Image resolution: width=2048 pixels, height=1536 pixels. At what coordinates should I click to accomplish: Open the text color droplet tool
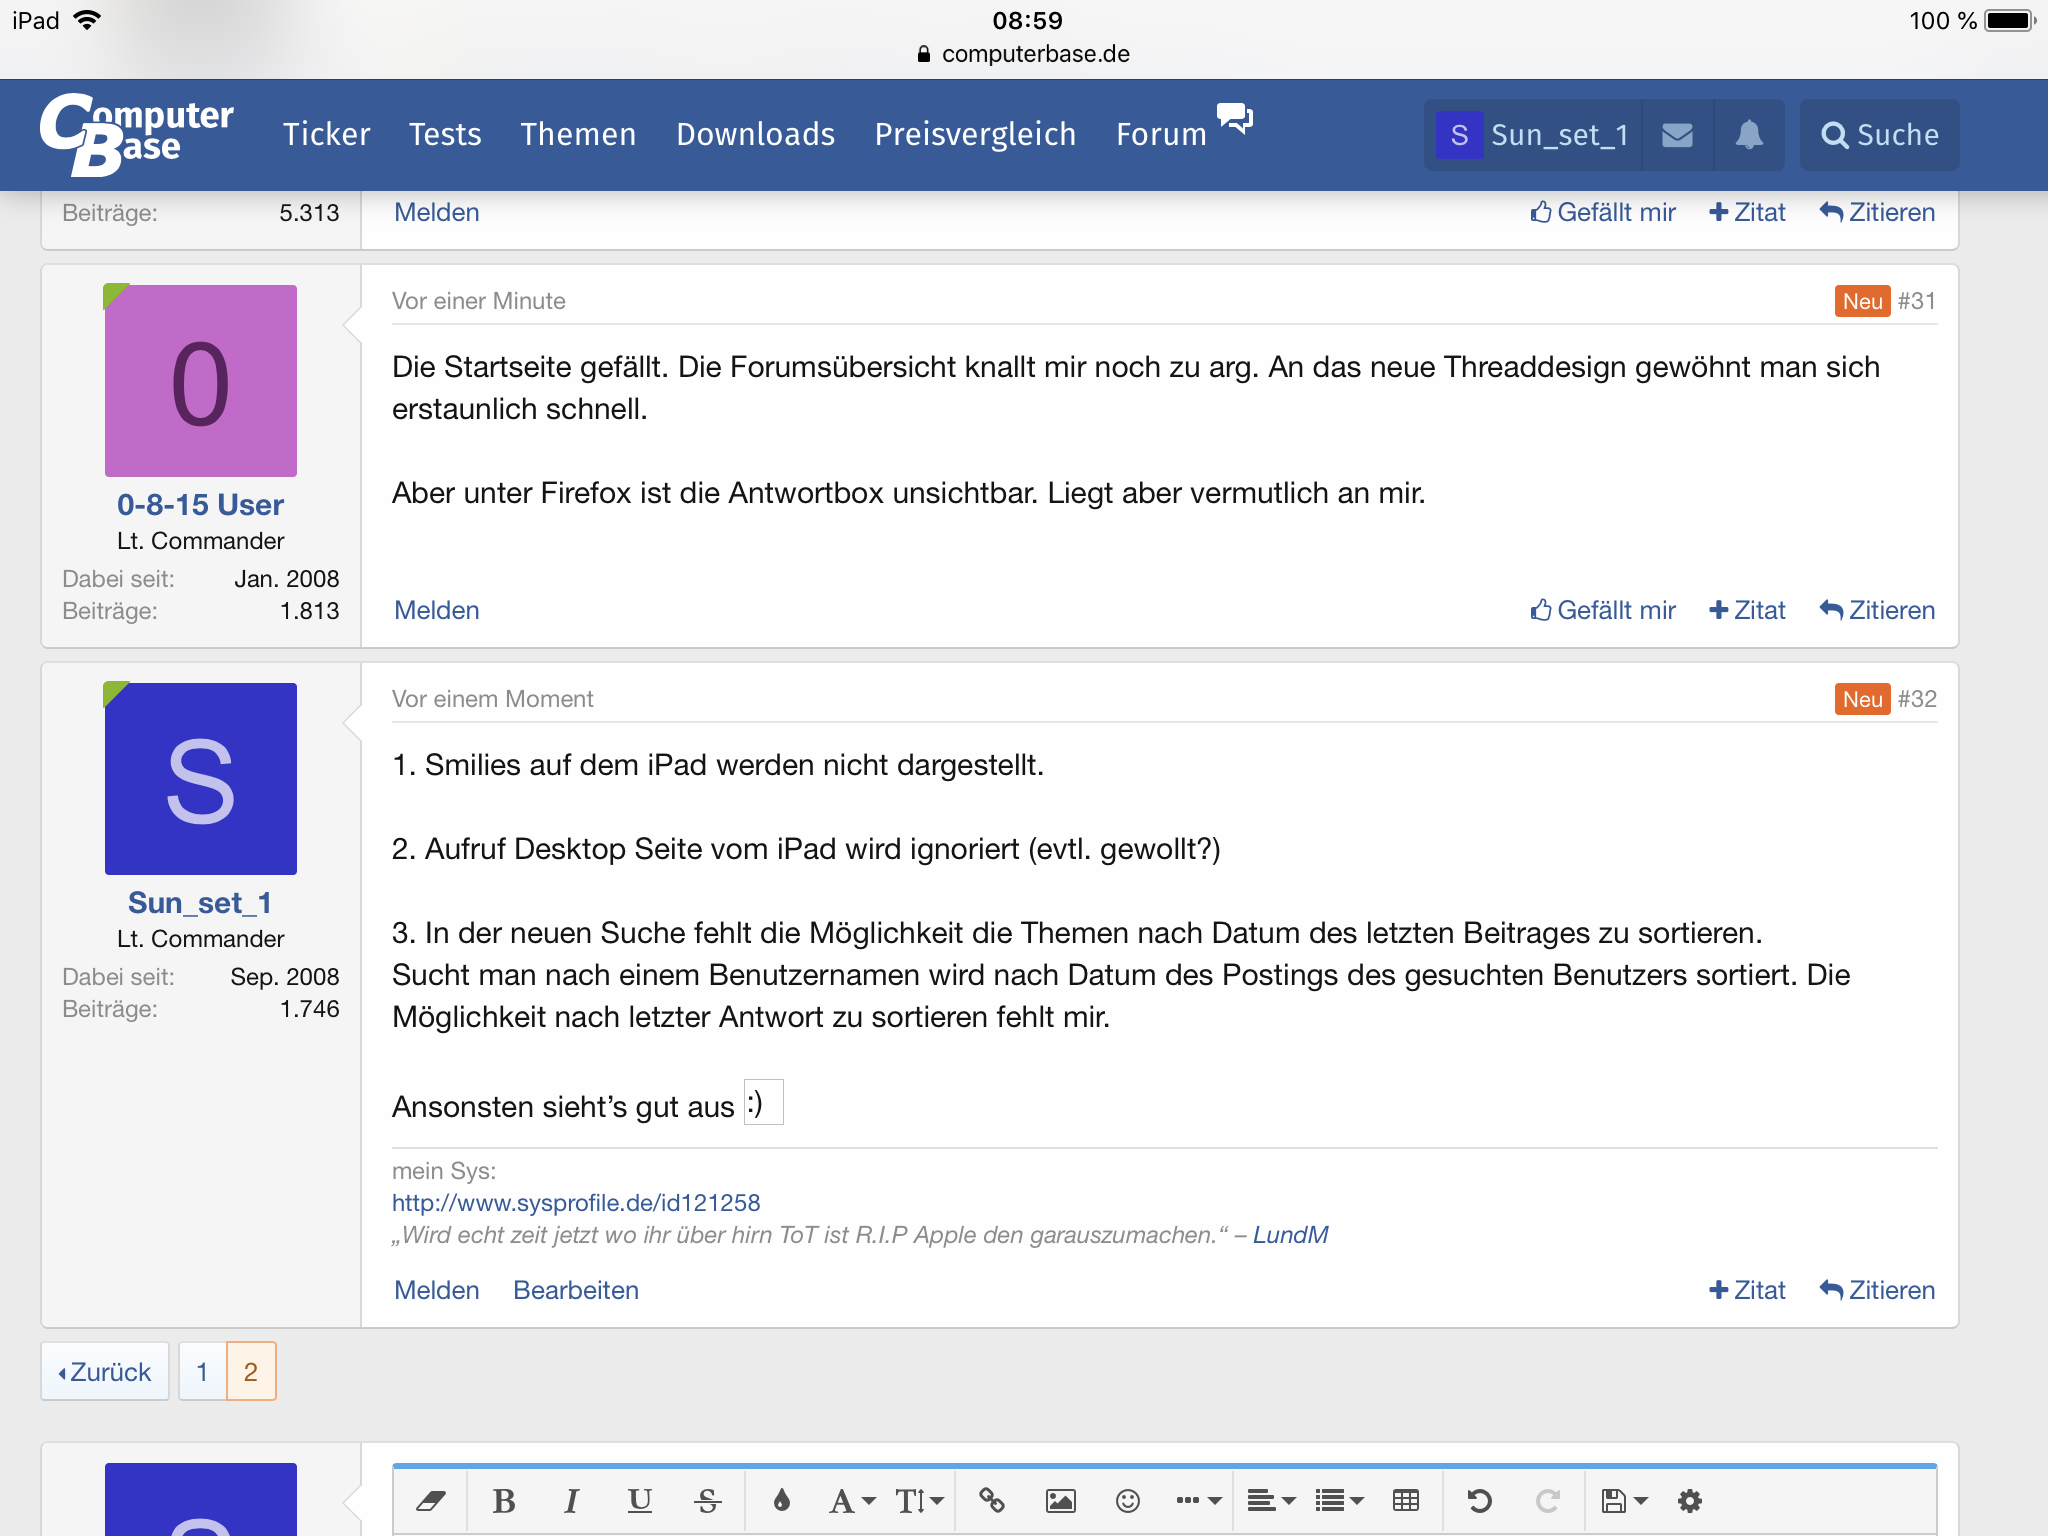[x=782, y=1501]
